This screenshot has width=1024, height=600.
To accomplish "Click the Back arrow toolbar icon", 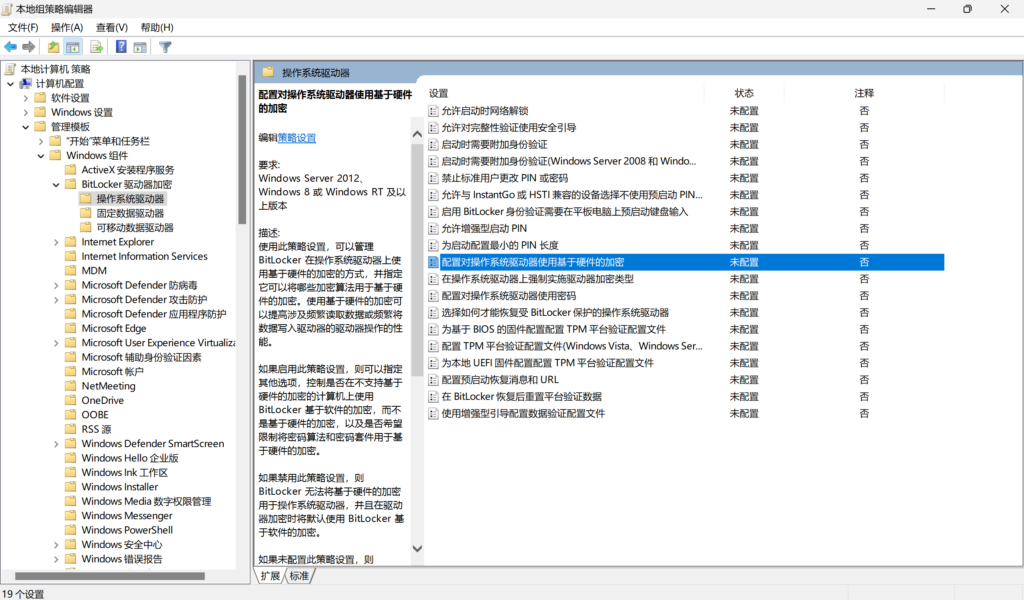I will 11,47.
